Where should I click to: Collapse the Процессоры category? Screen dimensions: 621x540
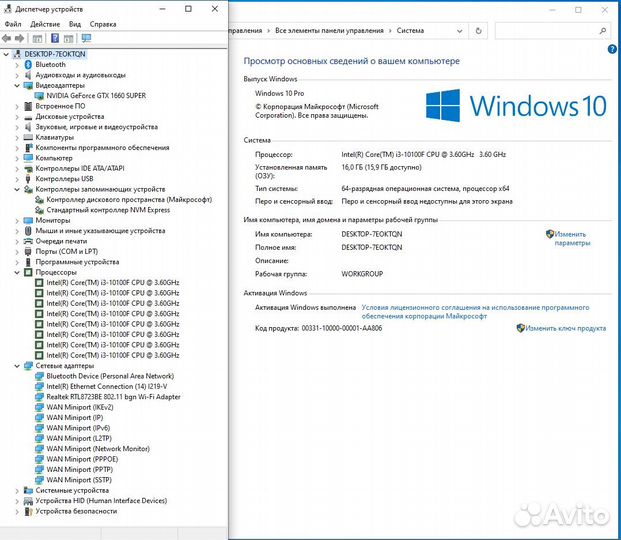[x=17, y=273]
